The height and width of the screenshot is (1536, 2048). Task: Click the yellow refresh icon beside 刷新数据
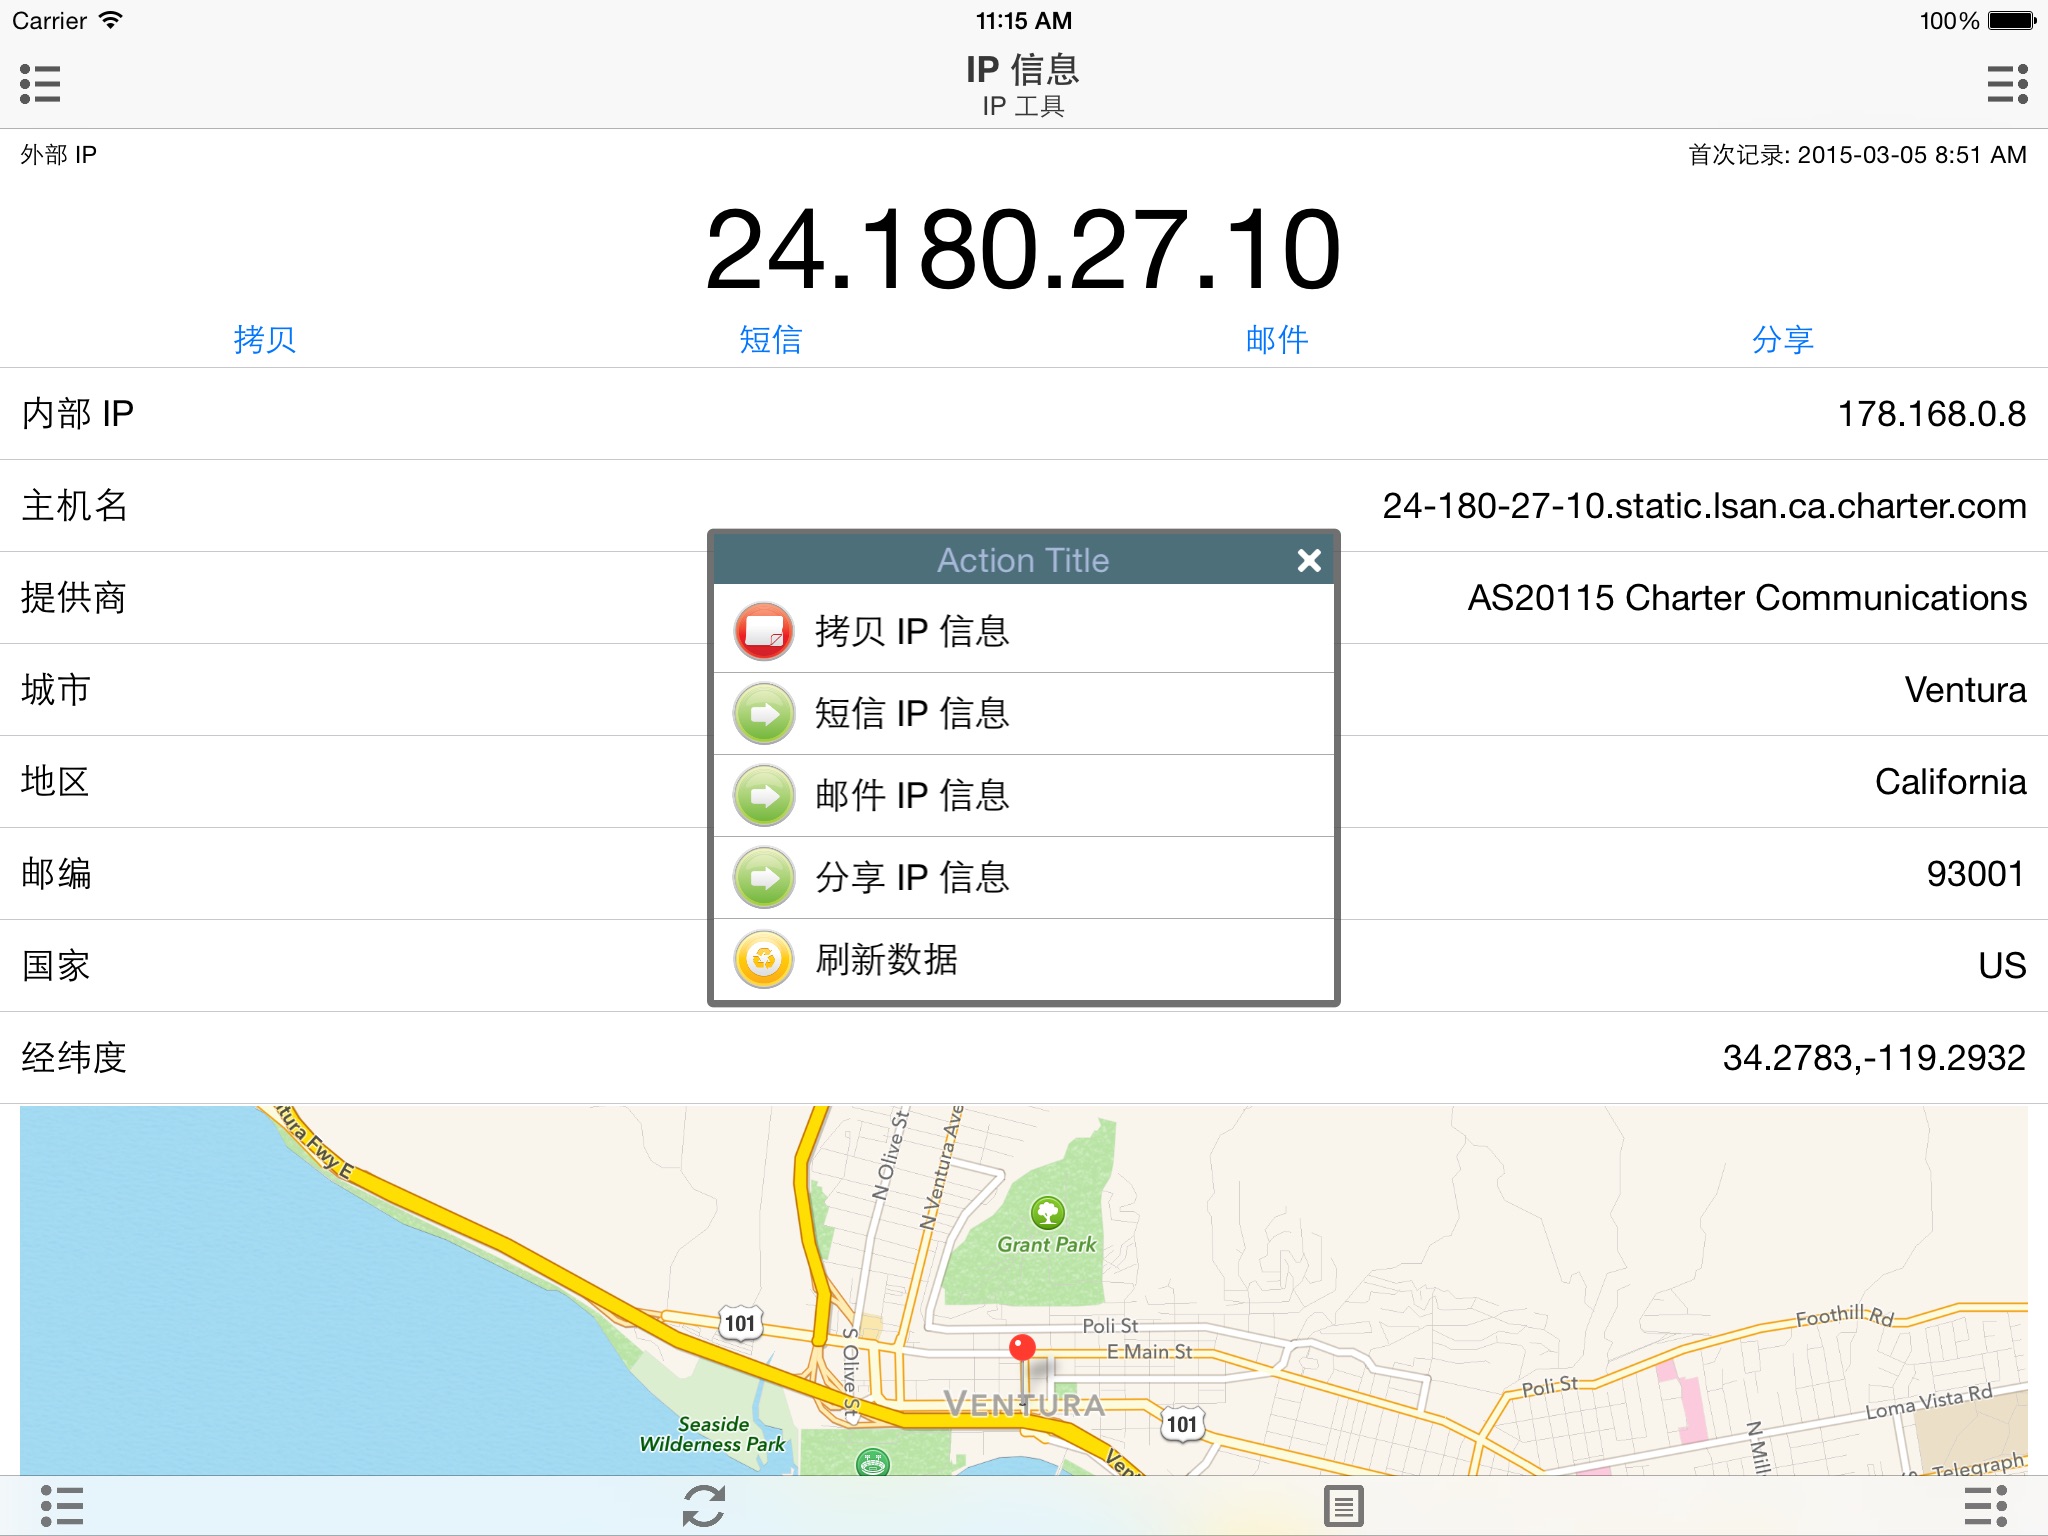764,960
